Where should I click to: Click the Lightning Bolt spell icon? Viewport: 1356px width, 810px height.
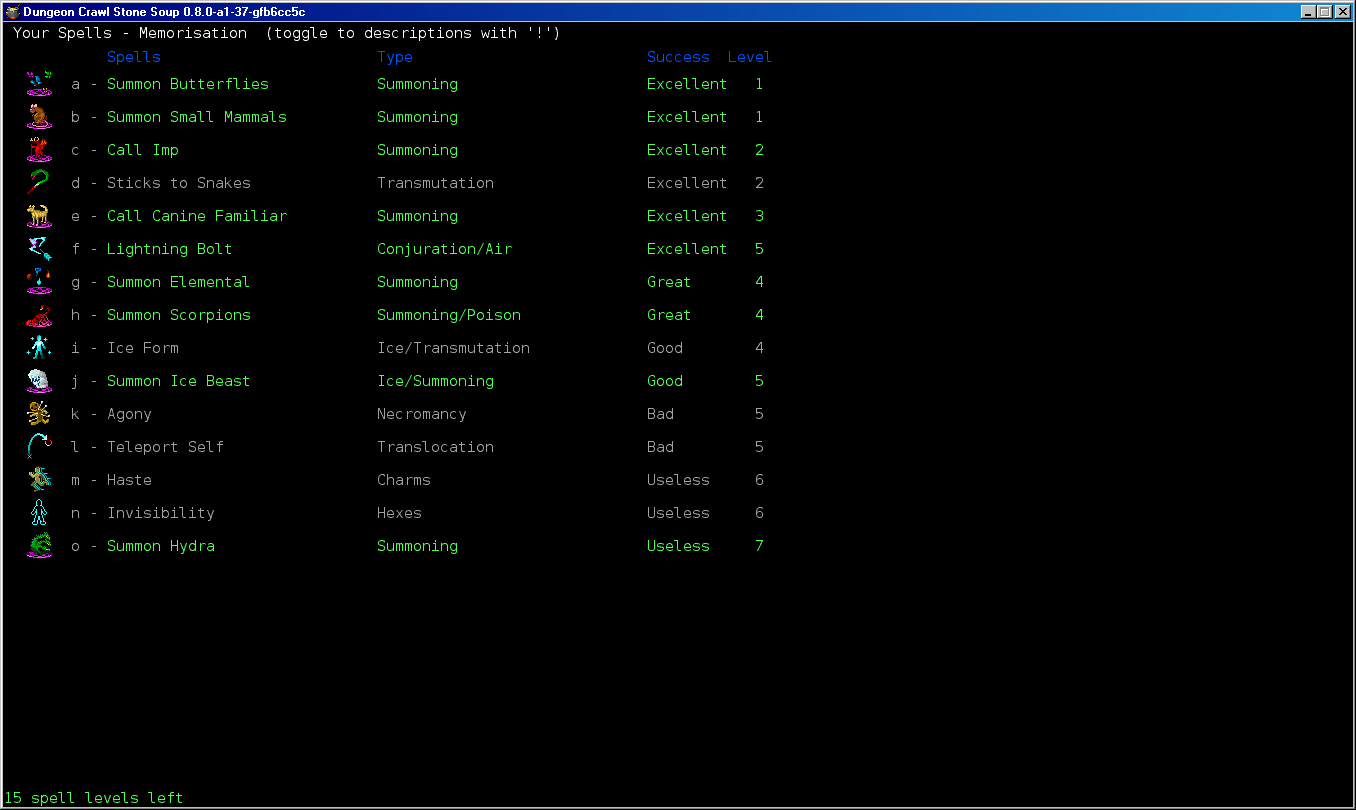point(39,249)
